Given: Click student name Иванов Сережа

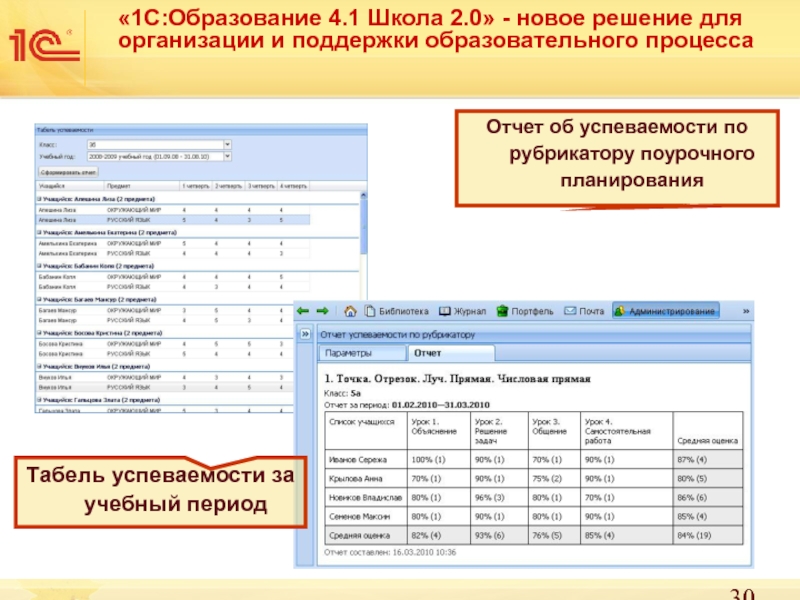Looking at the screenshot, I should click(x=358, y=460).
